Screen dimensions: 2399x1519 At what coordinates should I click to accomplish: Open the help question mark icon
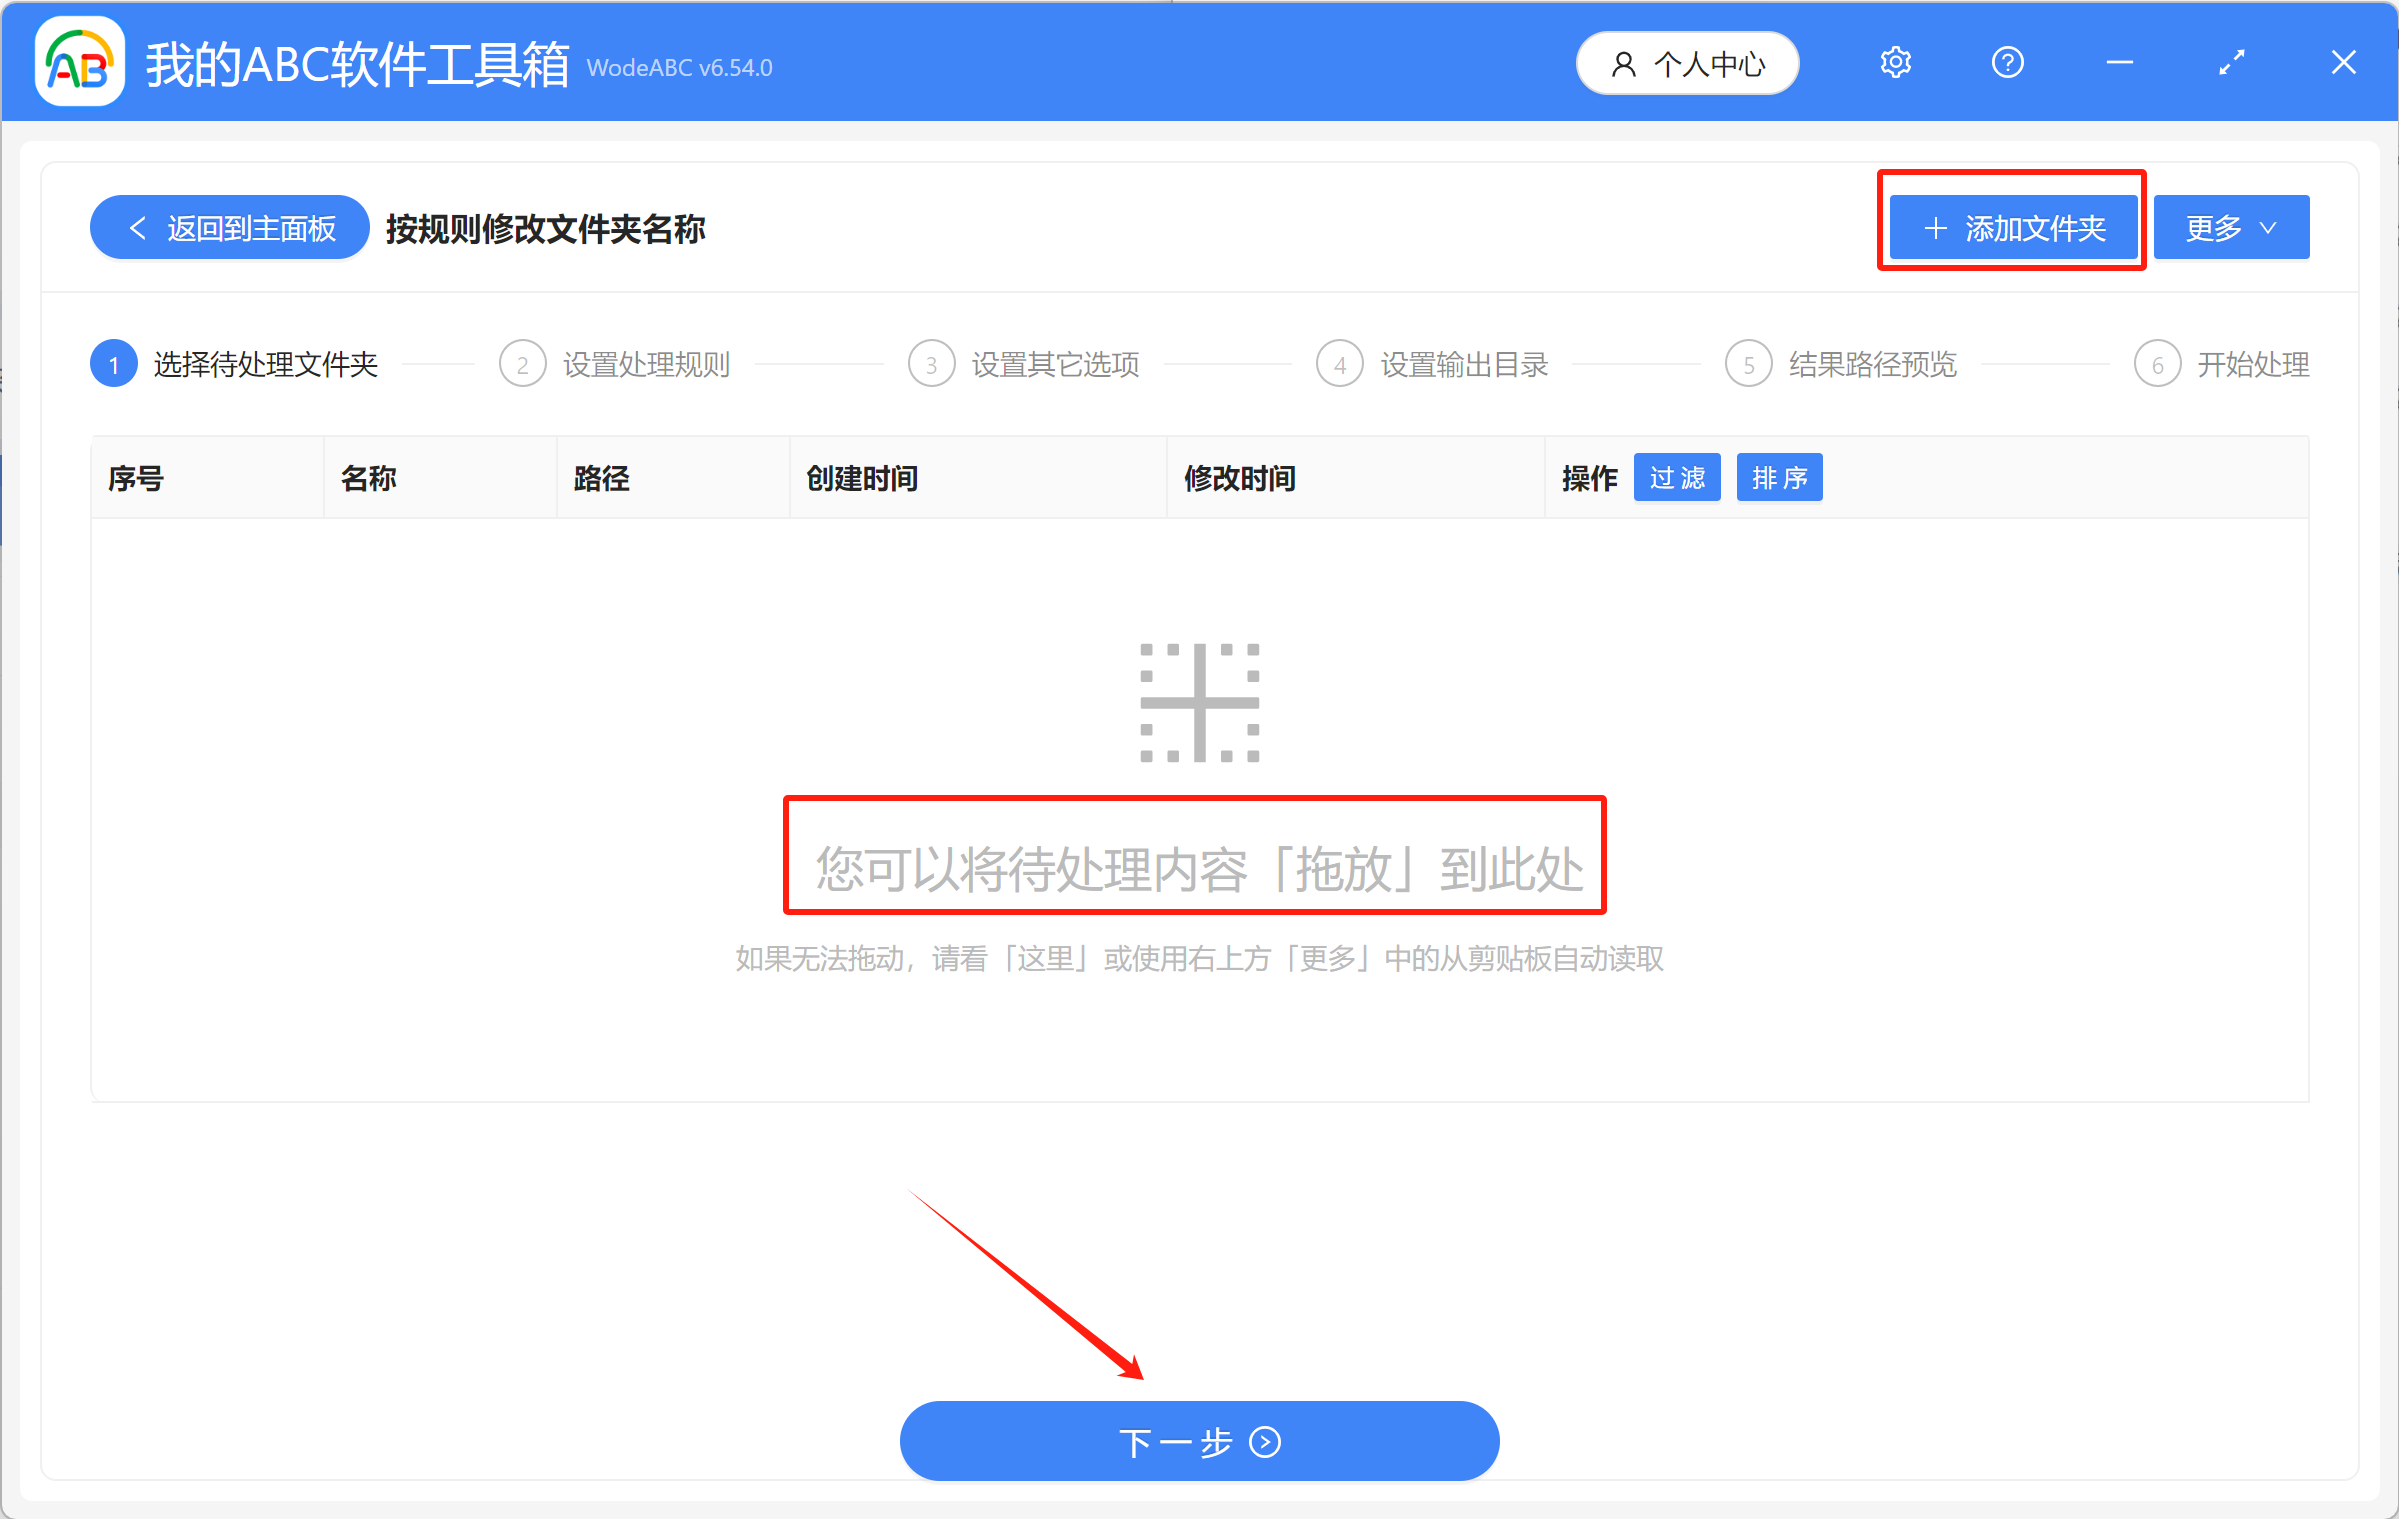[2007, 62]
